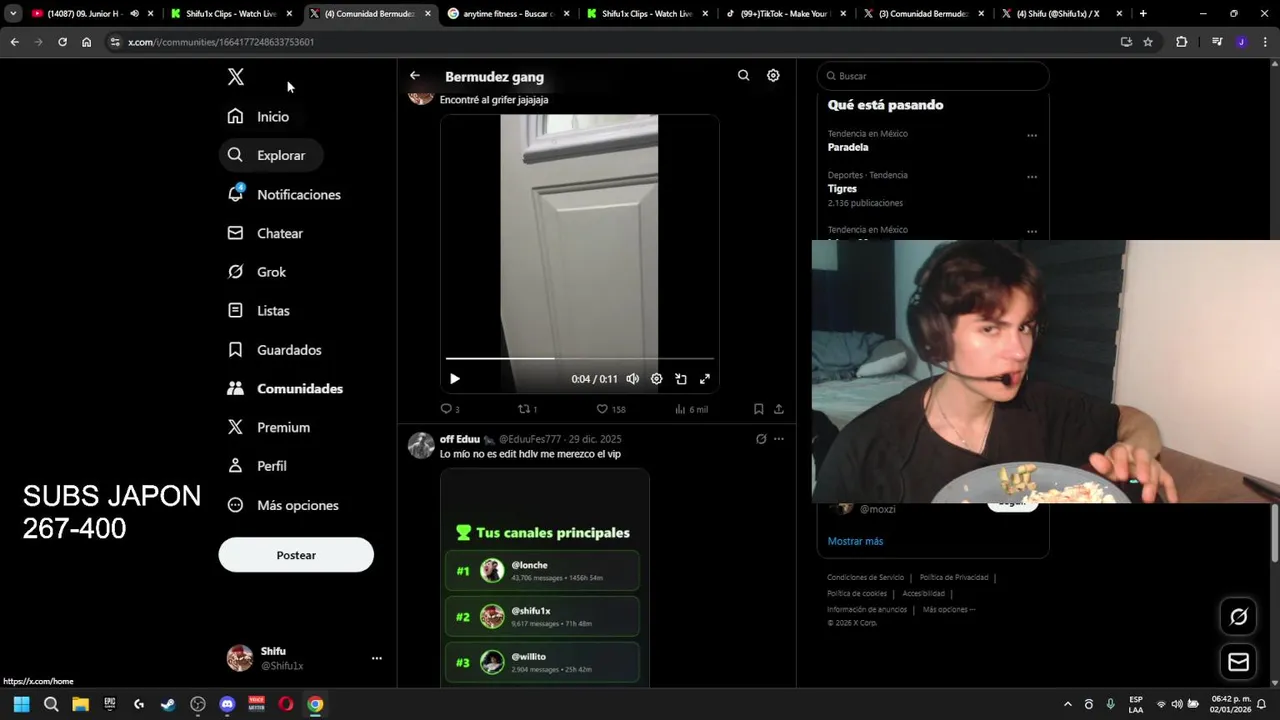Go to Guardados bookmarks
Screen dimensions: 1280x720
coord(275,350)
